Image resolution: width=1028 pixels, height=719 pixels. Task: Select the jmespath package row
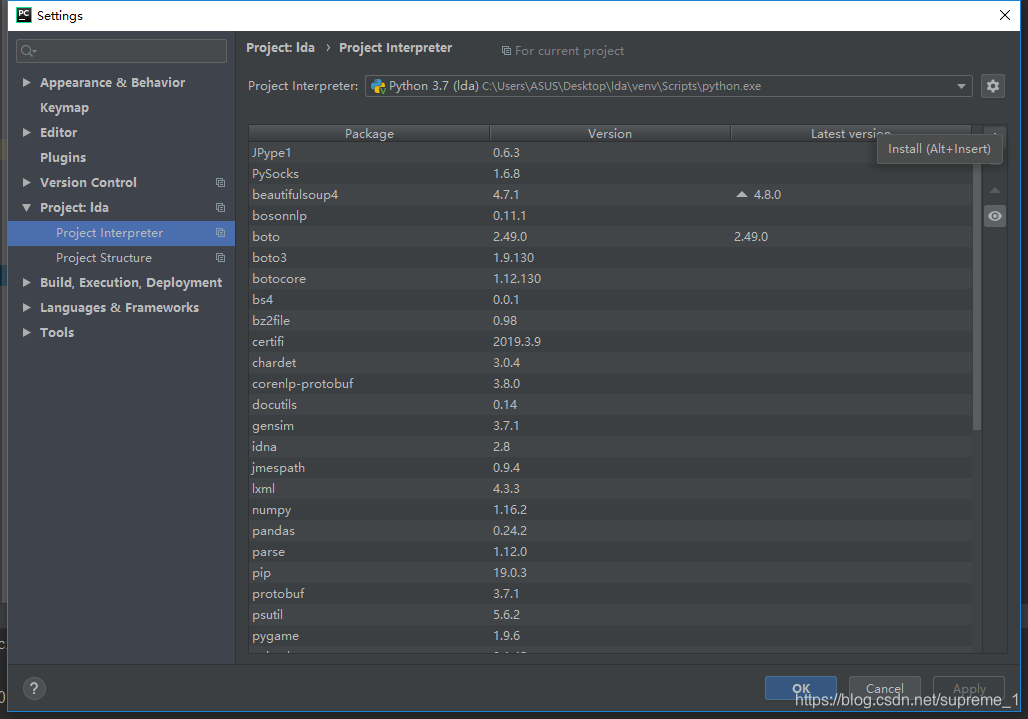(x=610, y=467)
